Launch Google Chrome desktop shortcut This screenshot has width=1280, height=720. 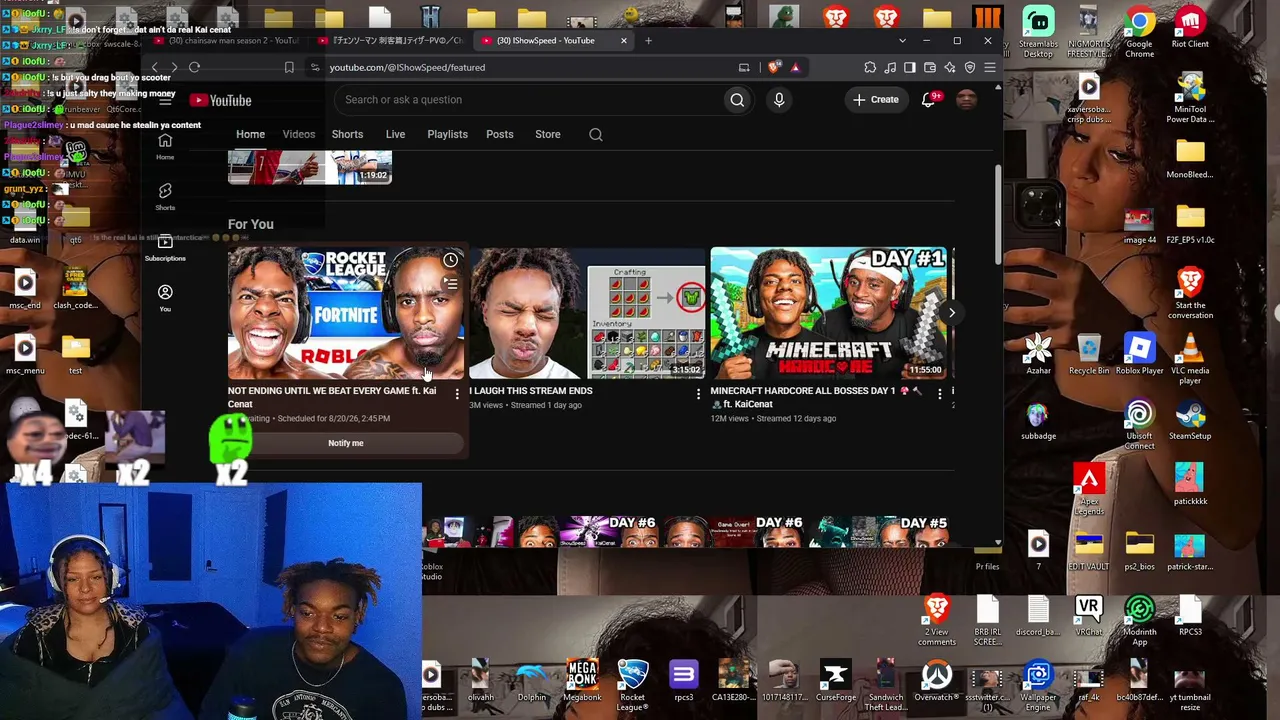(1139, 31)
